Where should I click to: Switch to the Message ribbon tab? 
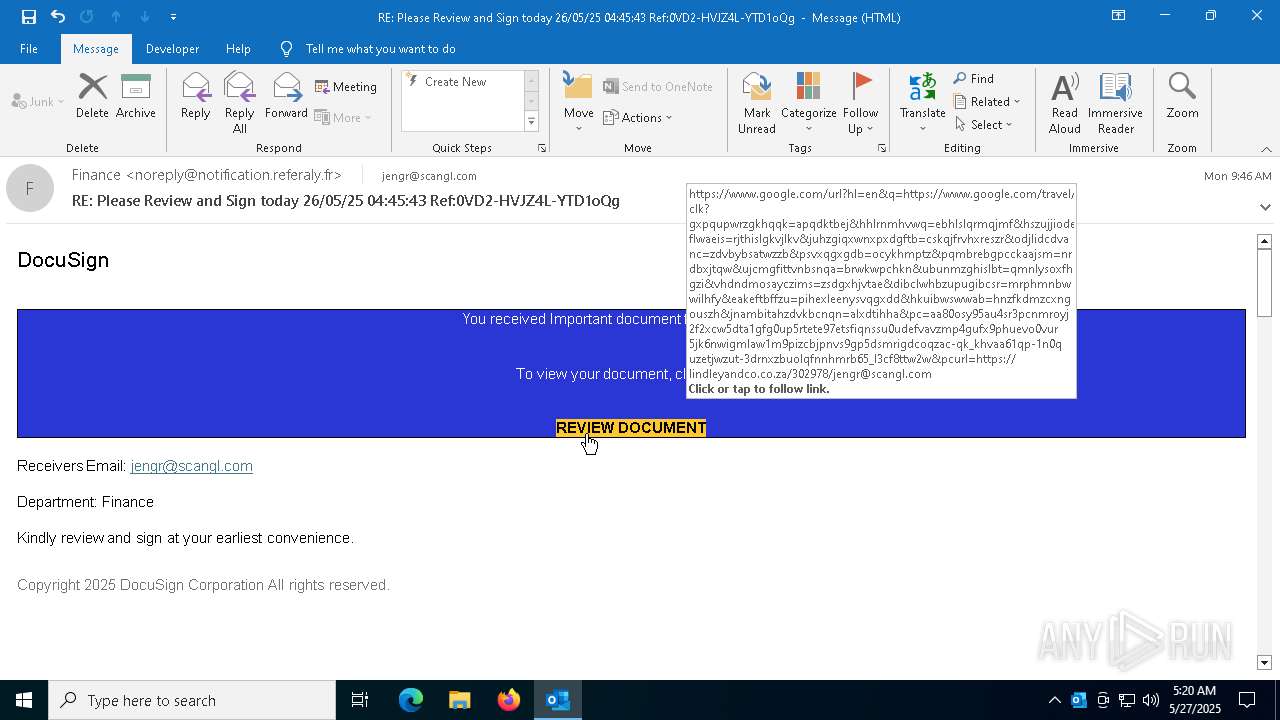96,49
